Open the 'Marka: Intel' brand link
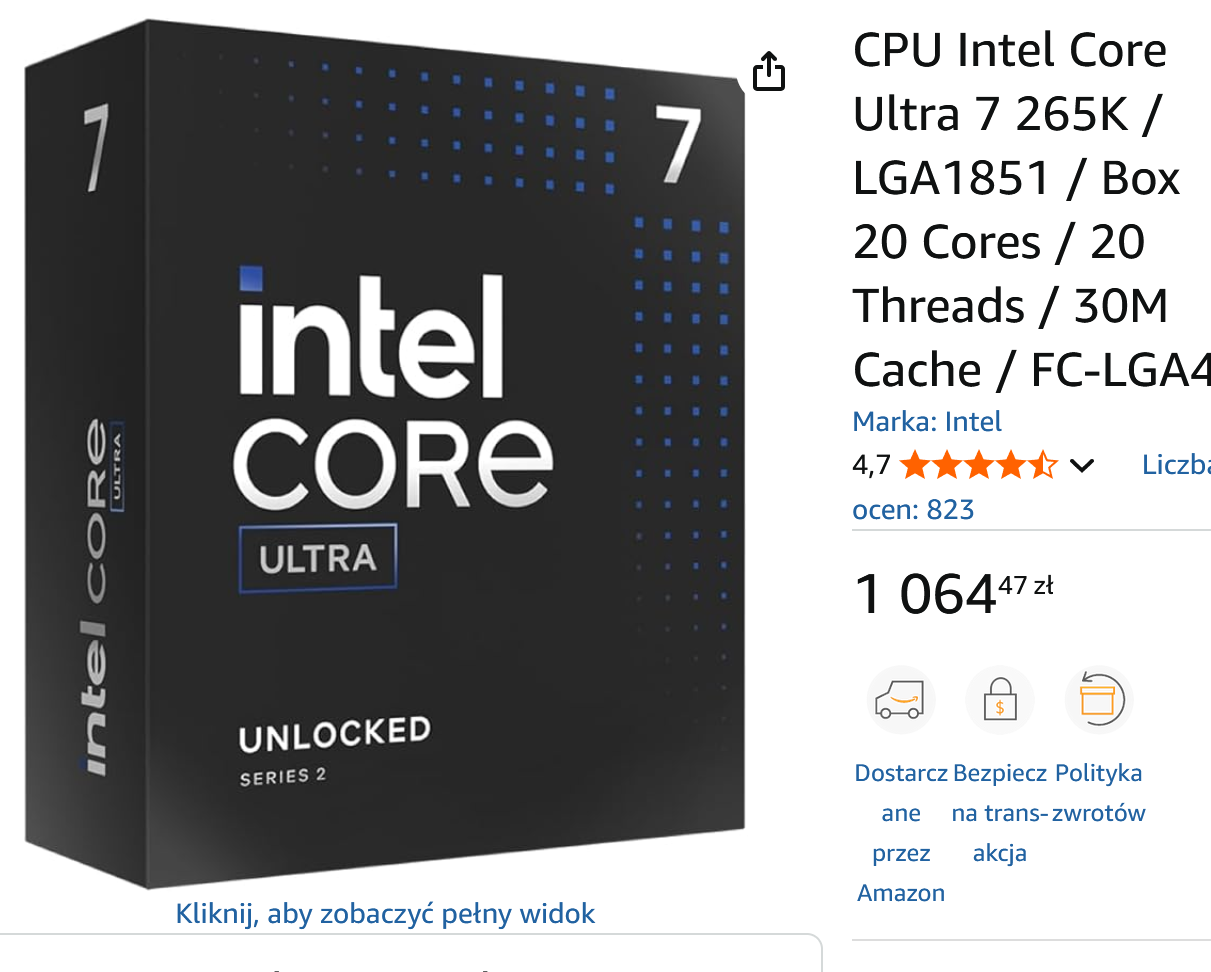 [x=927, y=422]
